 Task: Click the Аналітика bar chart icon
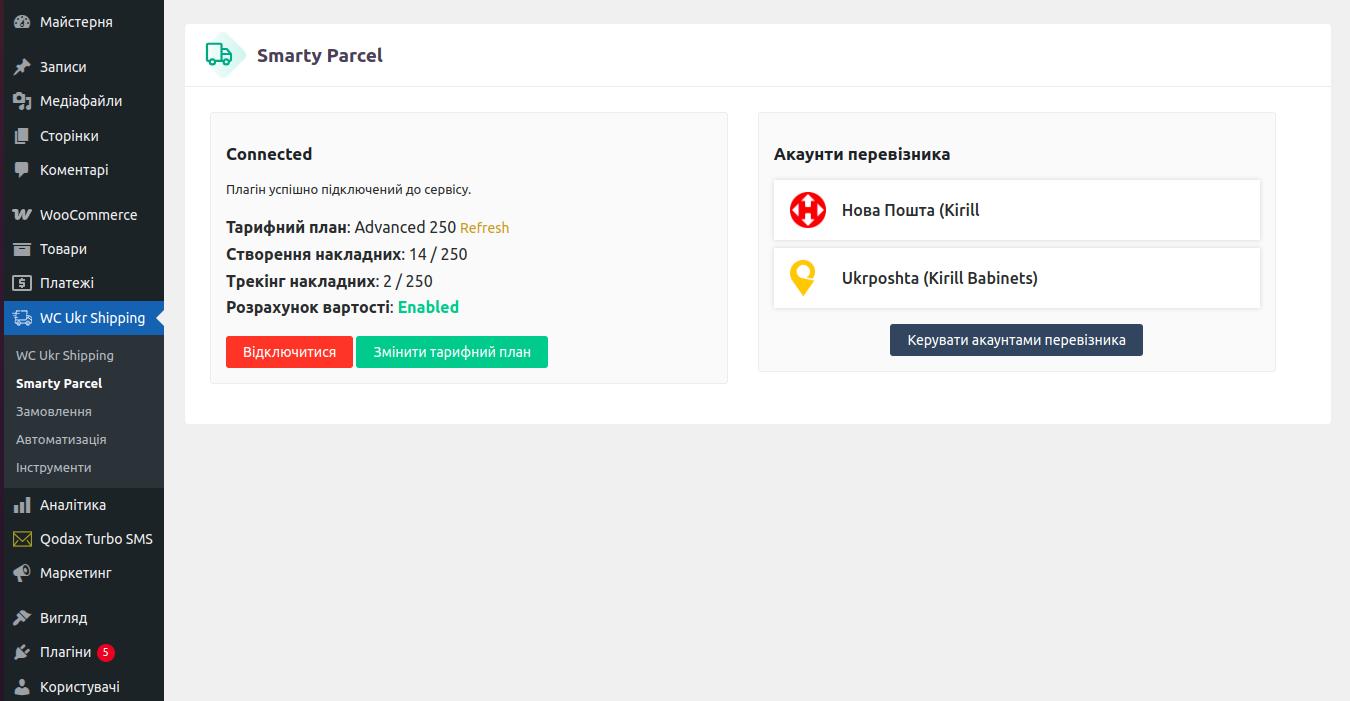pos(22,505)
